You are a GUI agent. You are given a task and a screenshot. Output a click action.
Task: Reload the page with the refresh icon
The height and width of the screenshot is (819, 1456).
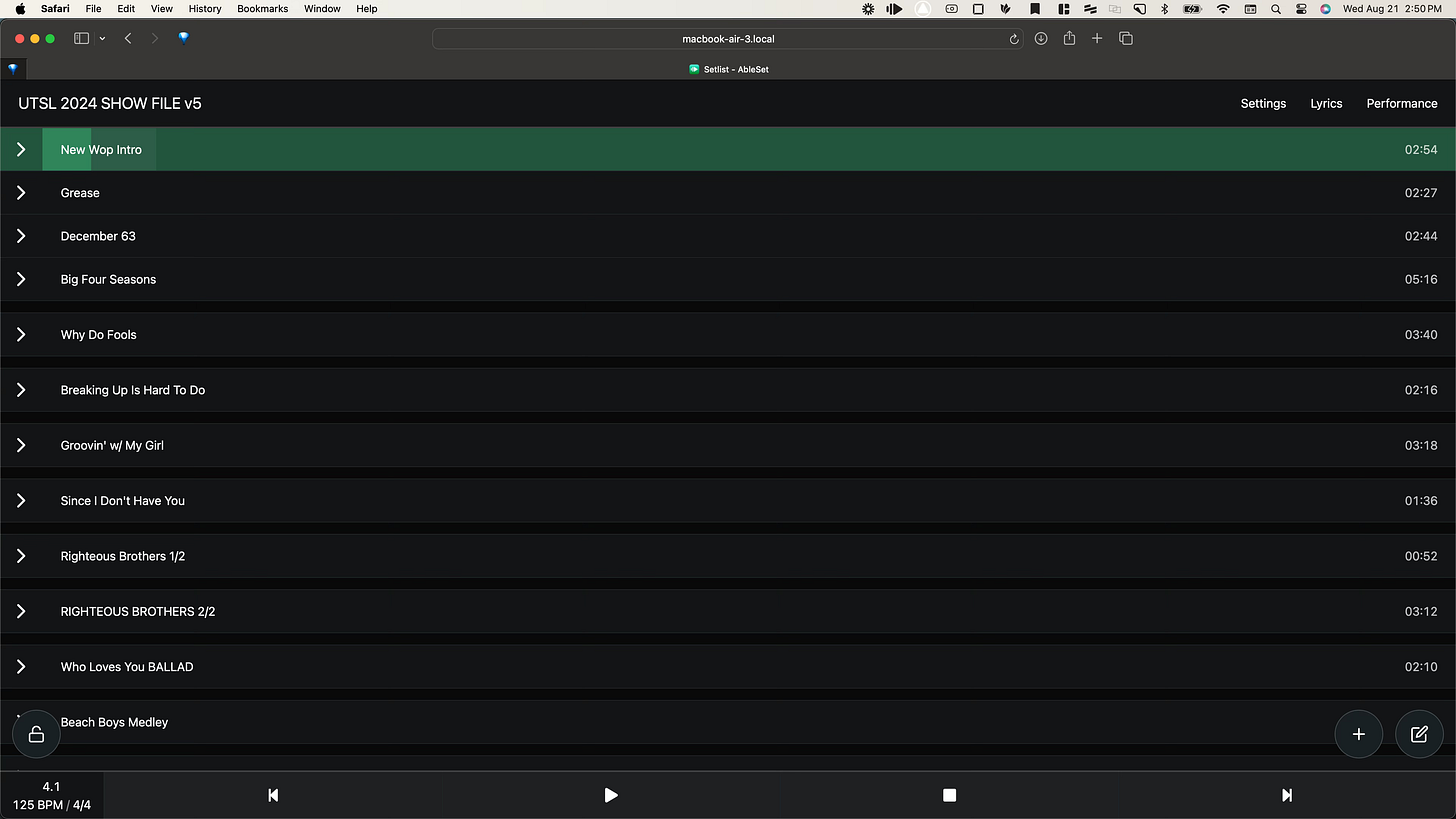1014,39
